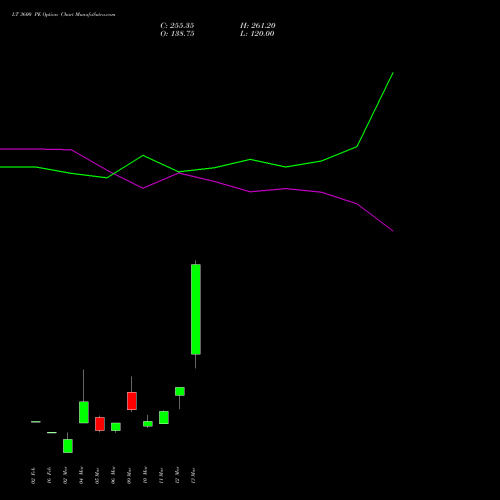
Task: Click the close value C: 255.35
Action: [177, 26]
